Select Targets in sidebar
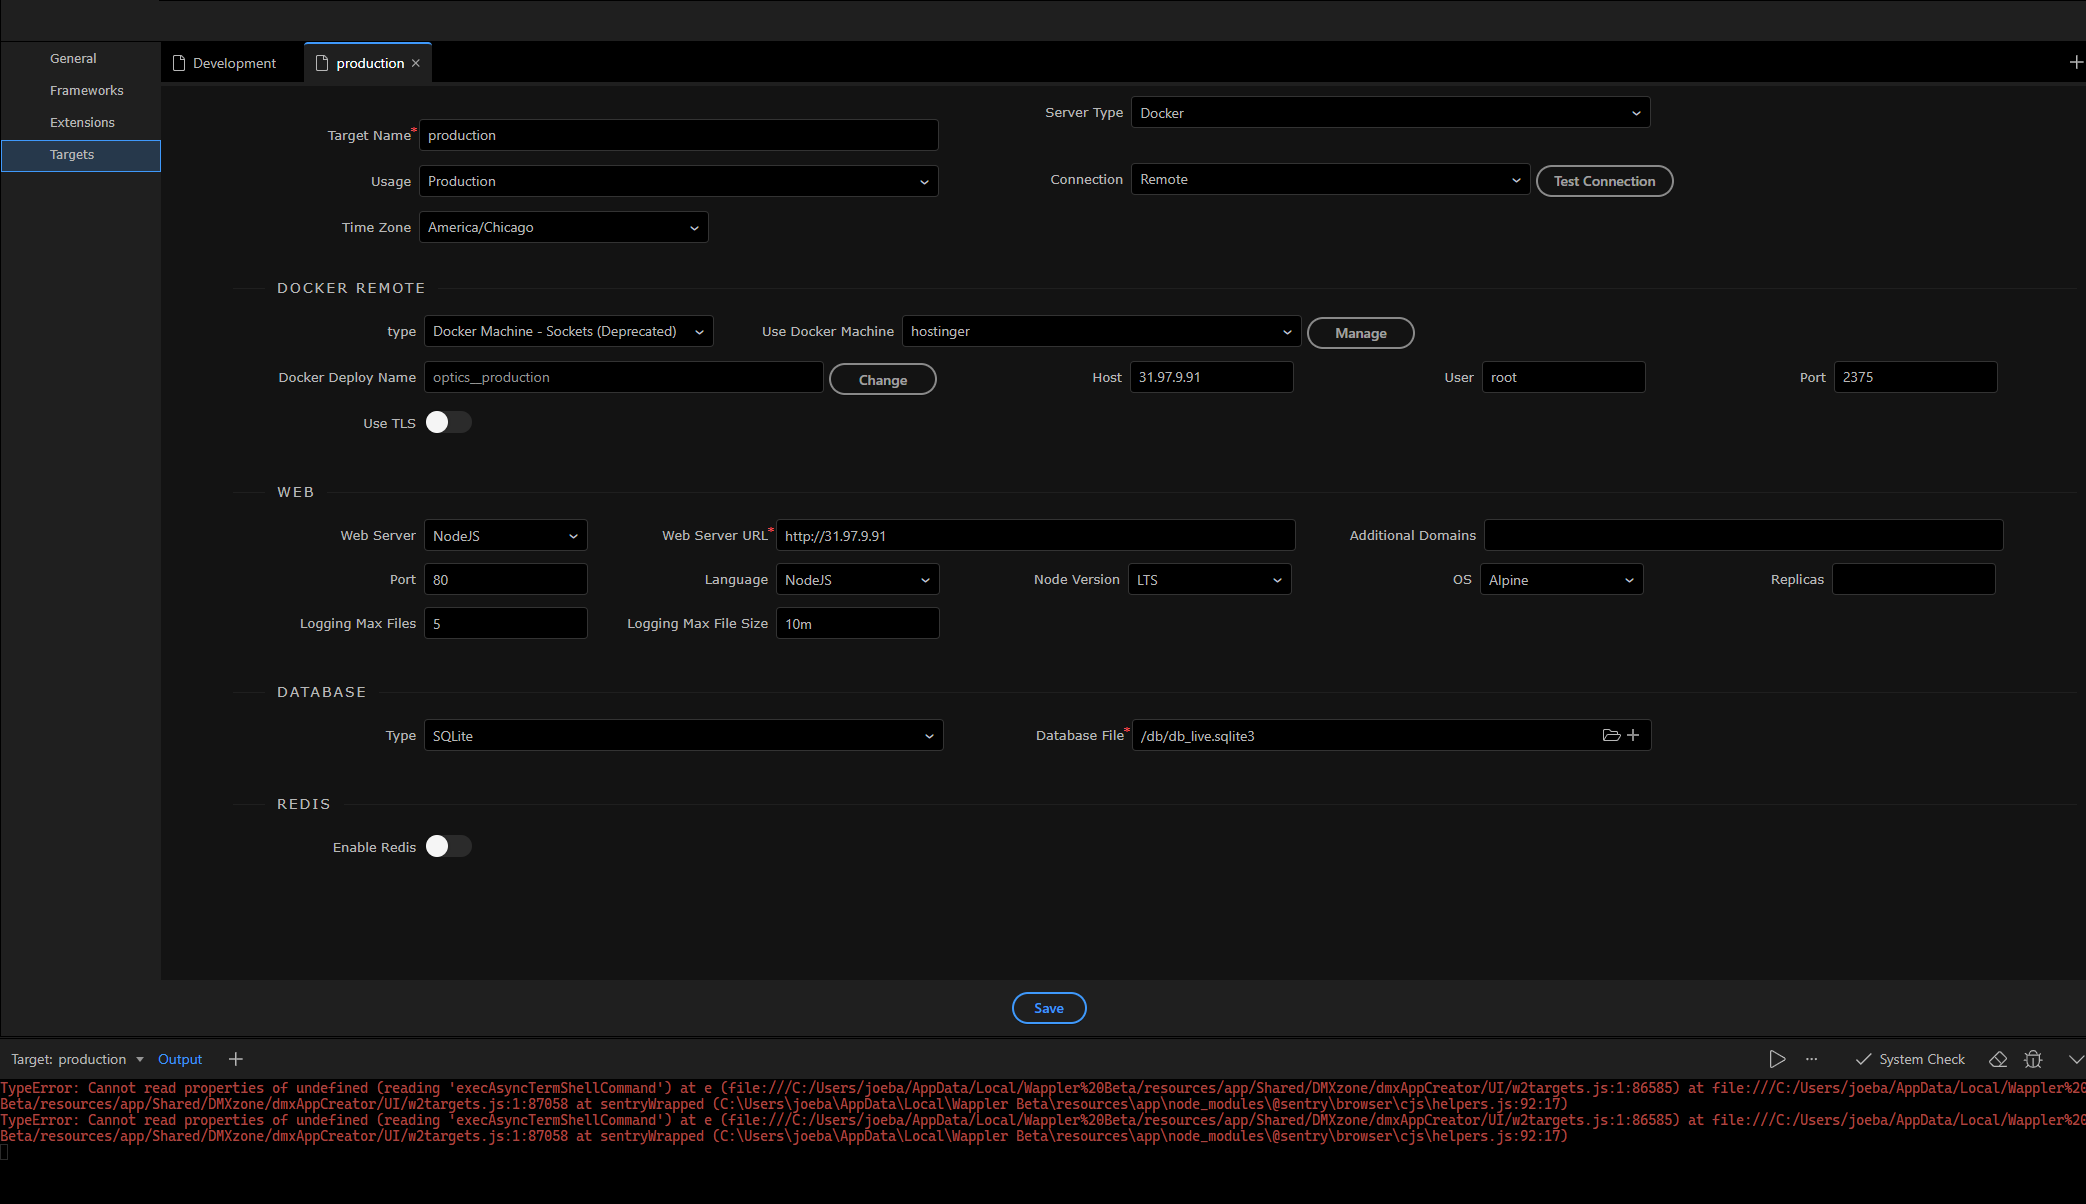Image resolution: width=2086 pixels, height=1204 pixels. point(80,155)
